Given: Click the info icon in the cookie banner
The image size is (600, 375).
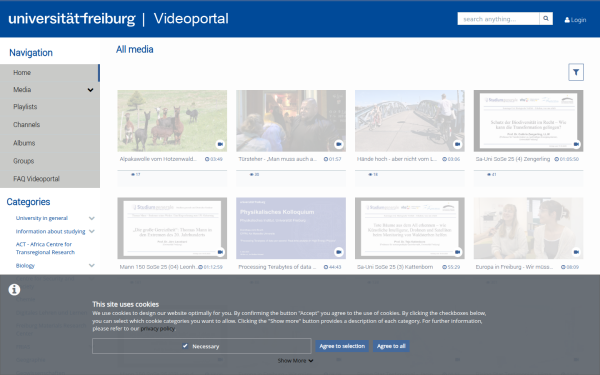Looking at the screenshot, I should 14,290.
